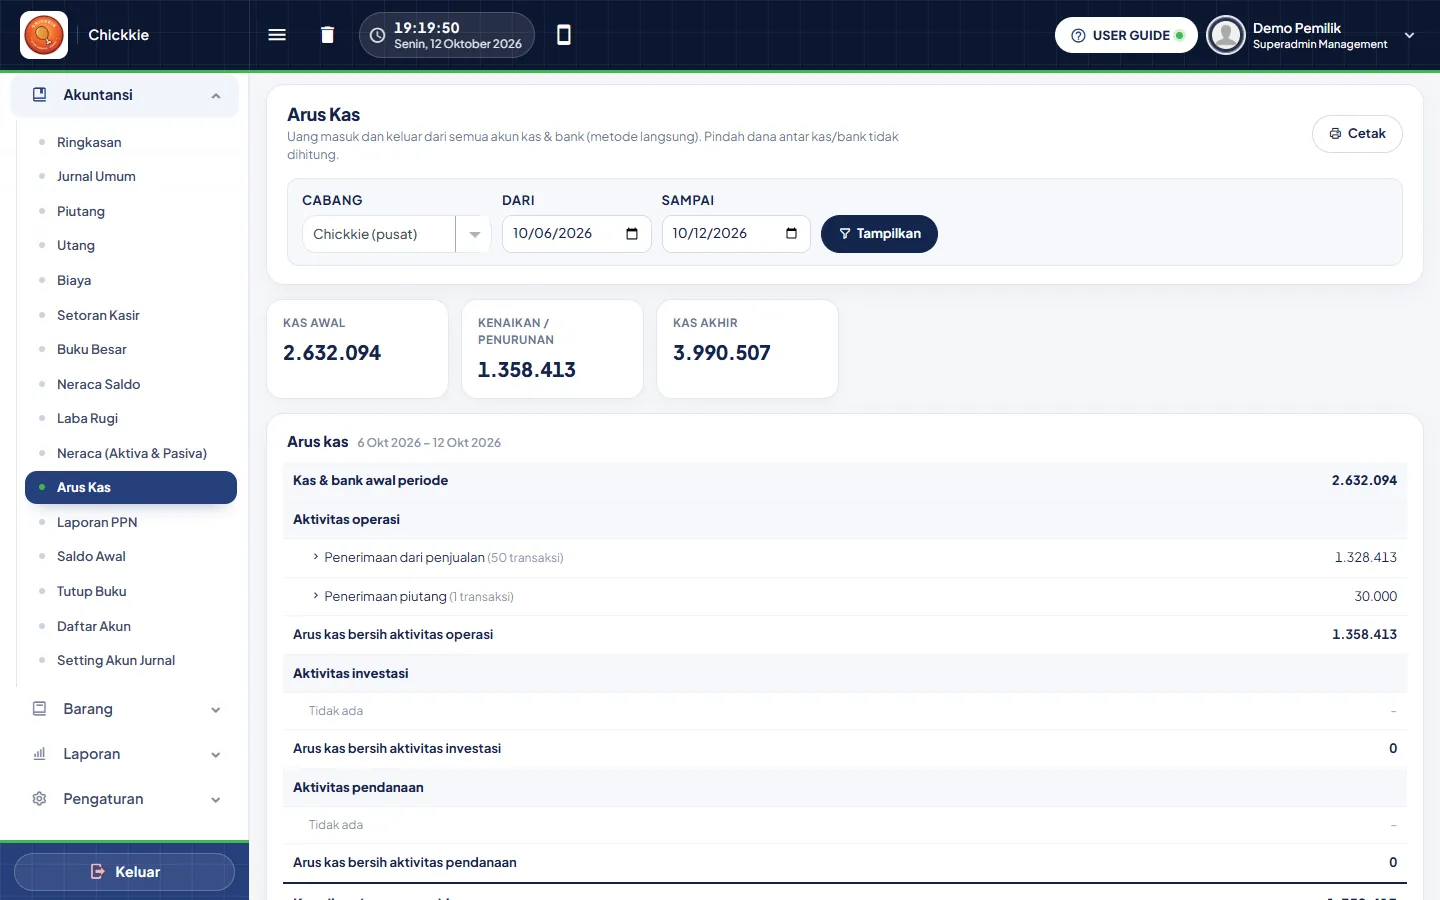
Task: Open Setting Akun Jurnal item
Action: point(116,661)
